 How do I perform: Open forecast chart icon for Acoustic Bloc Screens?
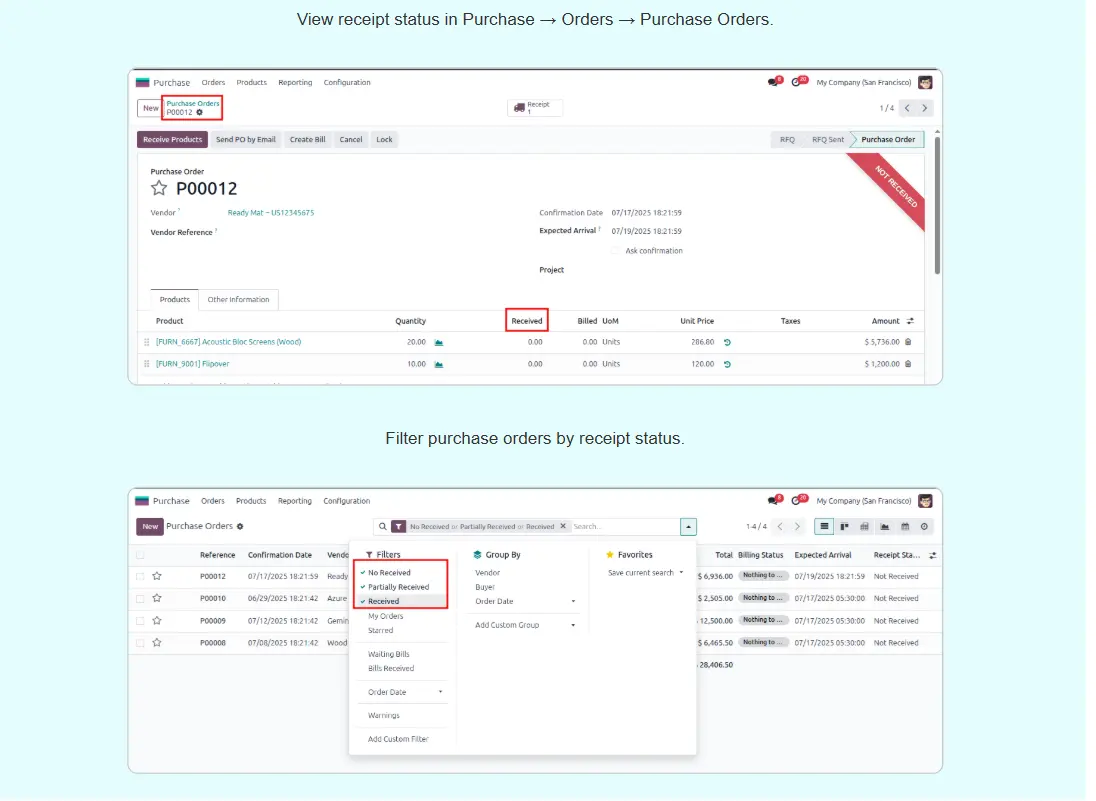click(x=438, y=342)
